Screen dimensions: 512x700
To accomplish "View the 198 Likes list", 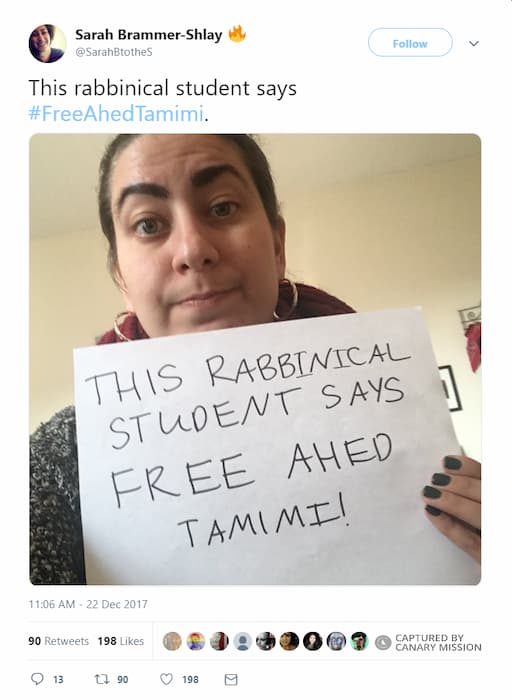I will (121, 641).
